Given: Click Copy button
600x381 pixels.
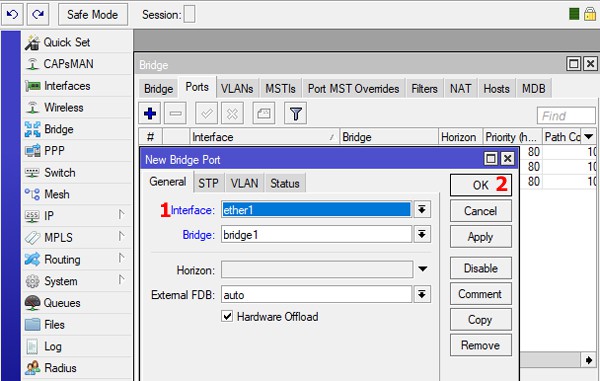Looking at the screenshot, I should [x=481, y=320].
